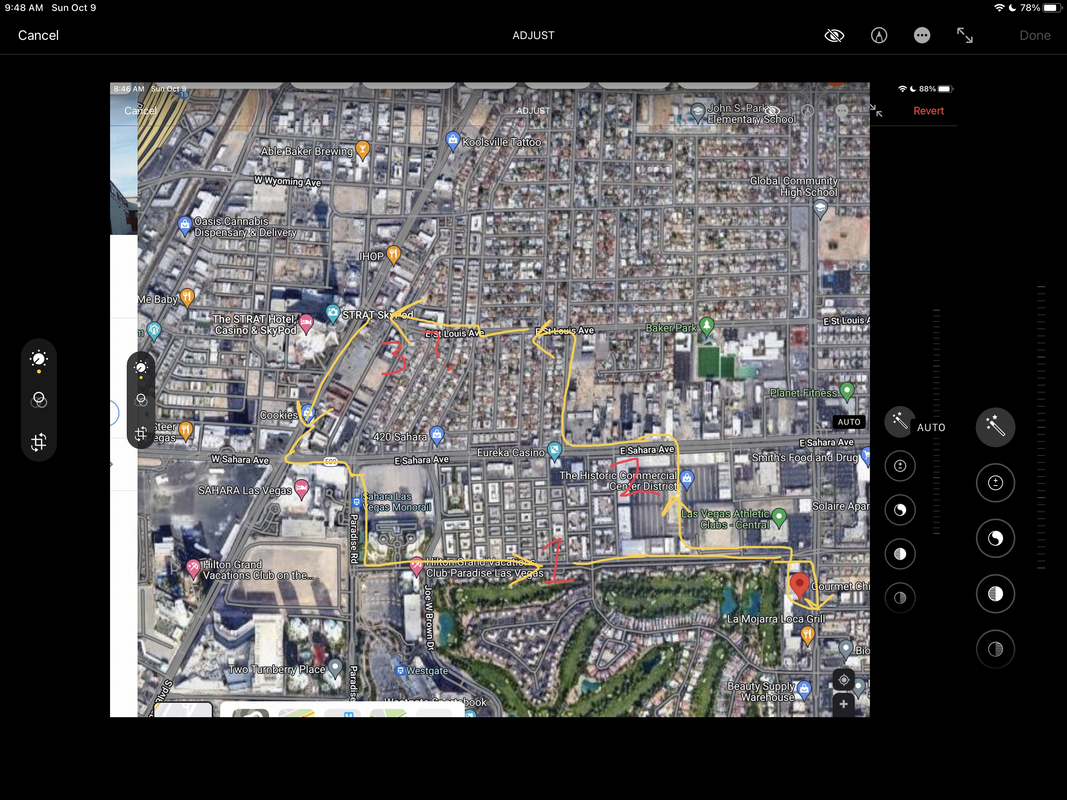Click the inner slider ticks in the photo
Image resolution: width=1067 pixels, height=800 pixels.
tap(937, 422)
